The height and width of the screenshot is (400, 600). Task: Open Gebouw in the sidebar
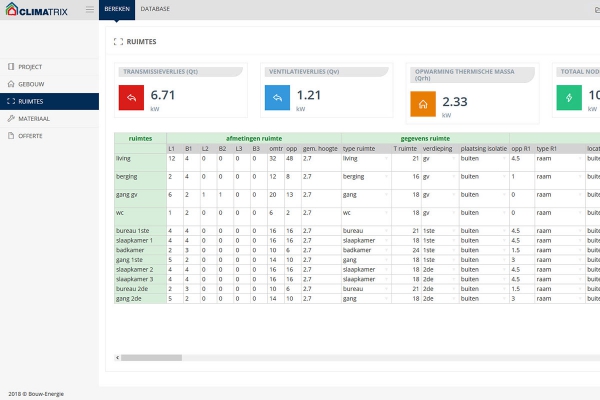point(49,84)
